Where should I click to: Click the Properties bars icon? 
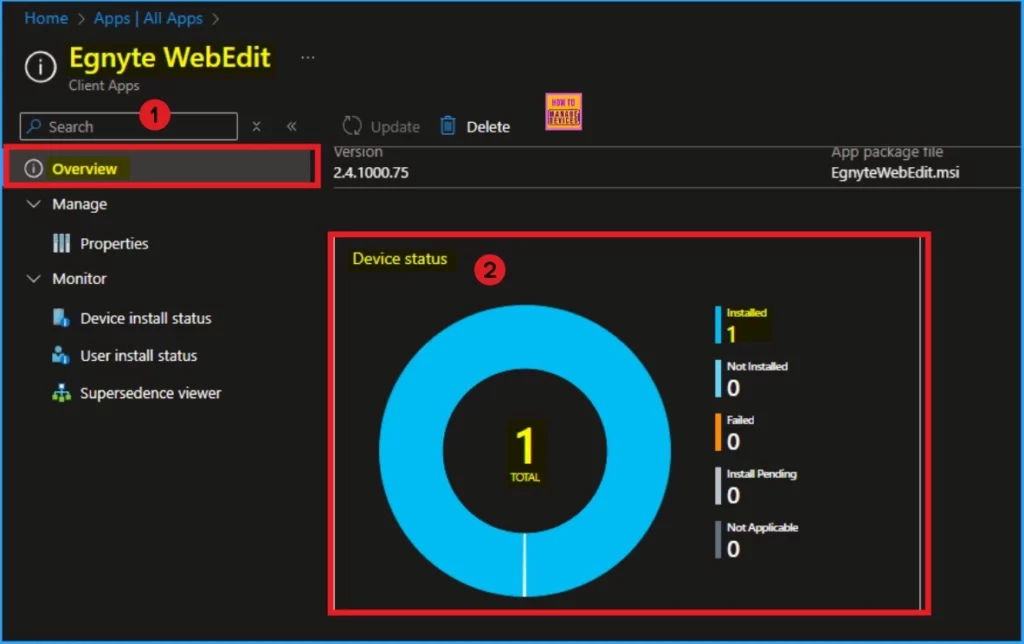[x=61, y=244]
